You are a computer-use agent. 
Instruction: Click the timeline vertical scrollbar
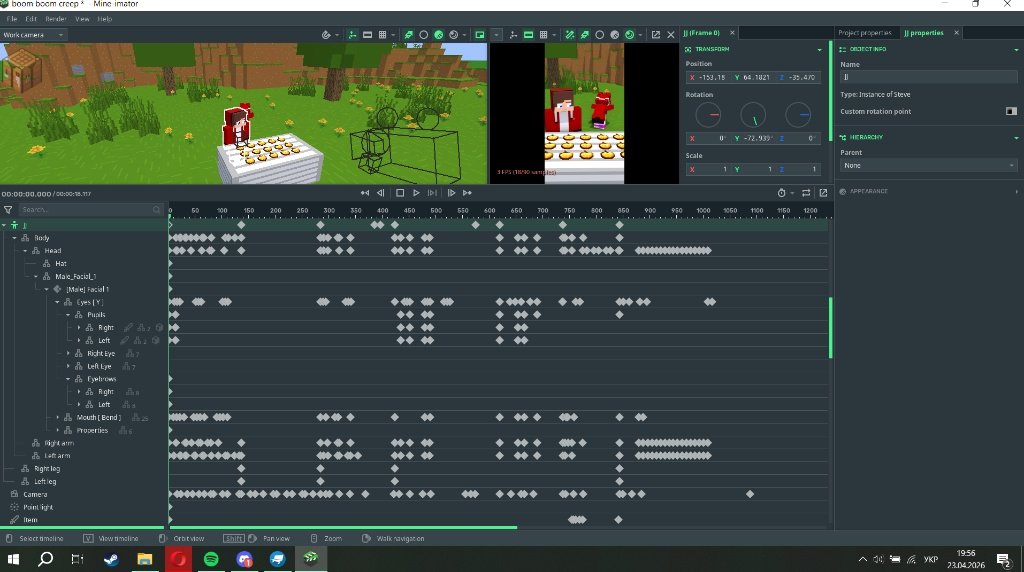tap(831, 327)
